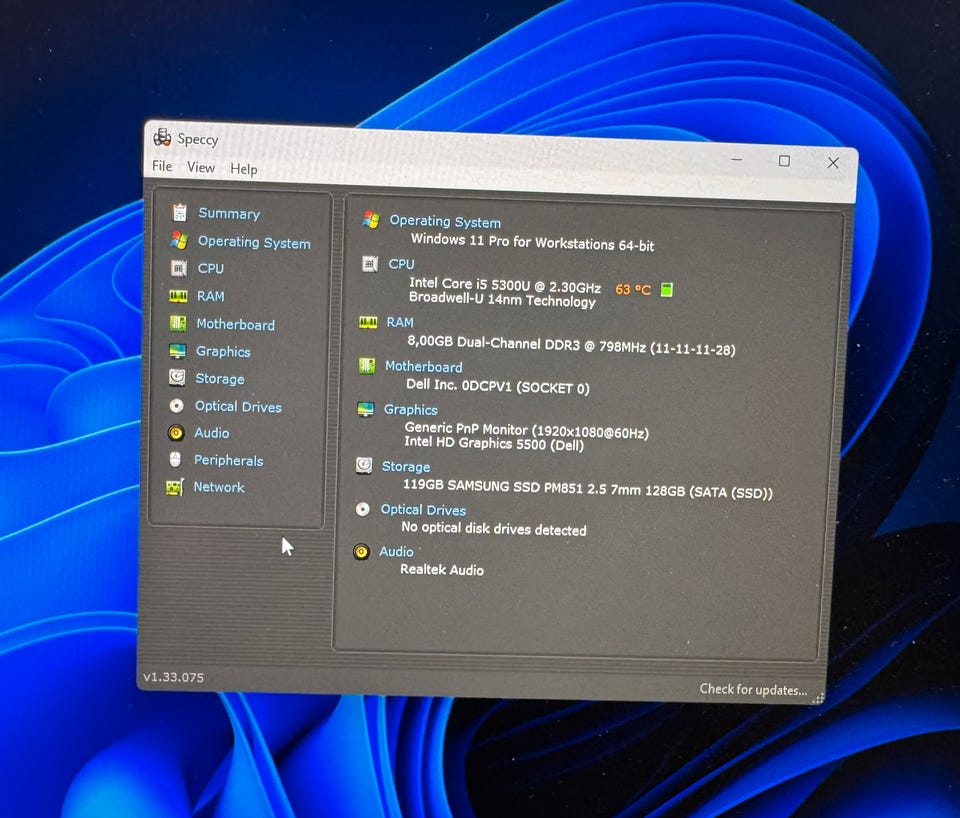Click the Audio speaker icon in sidebar
960x818 pixels.
pyautogui.click(x=176, y=432)
